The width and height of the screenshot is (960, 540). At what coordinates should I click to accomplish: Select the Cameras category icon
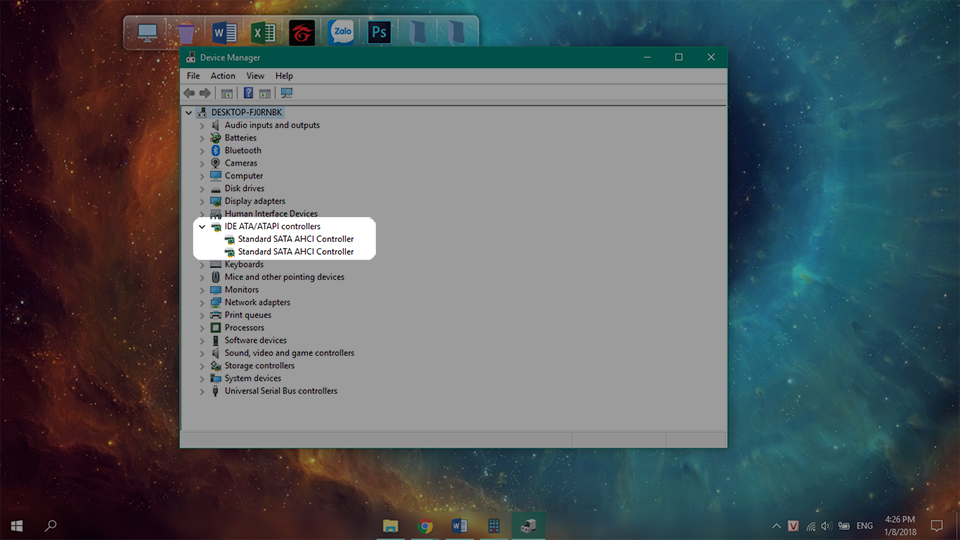[x=216, y=163]
